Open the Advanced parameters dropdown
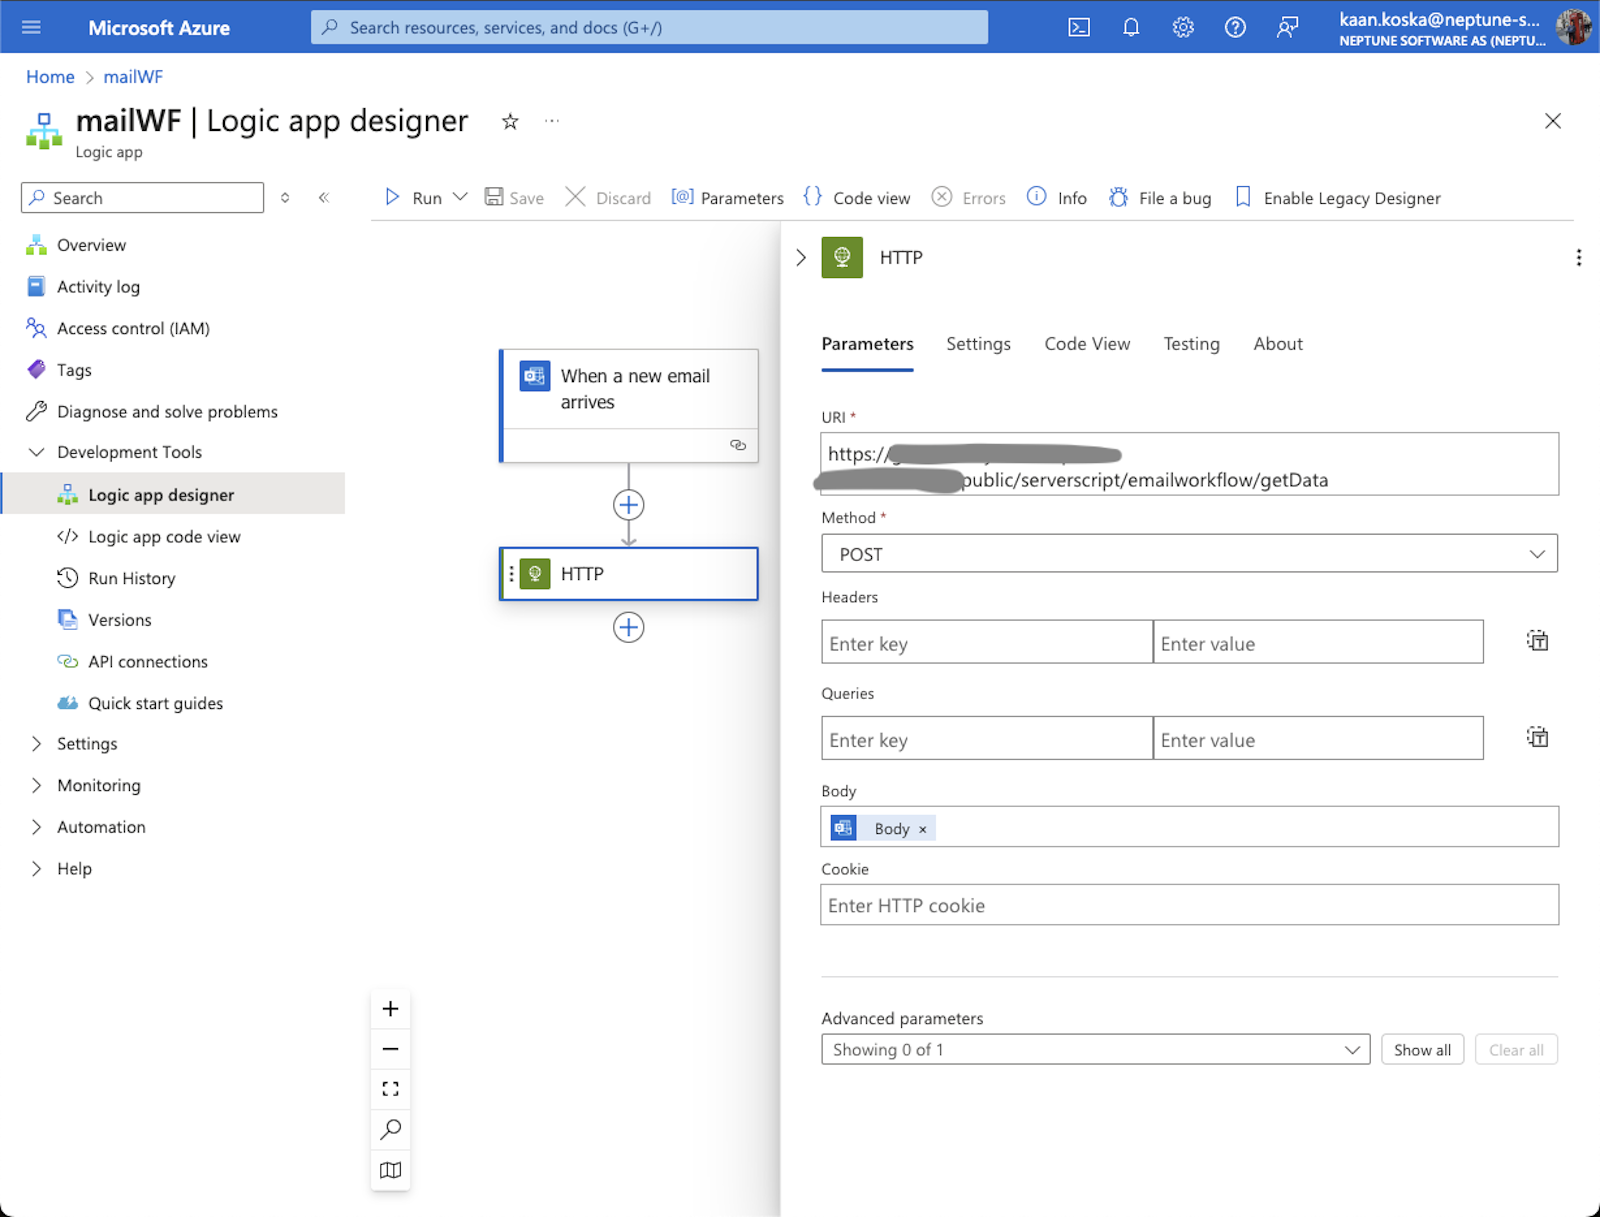This screenshot has height=1217, width=1600. point(1095,1050)
